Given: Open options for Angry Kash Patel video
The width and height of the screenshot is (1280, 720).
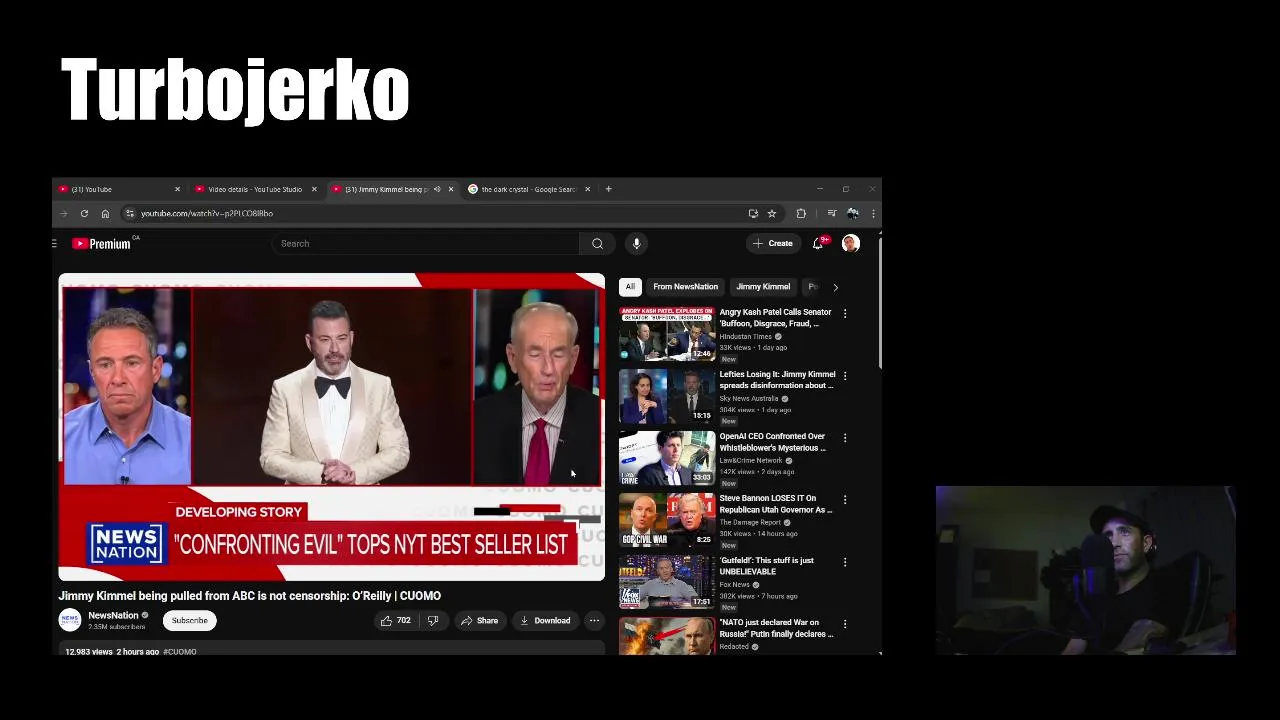Looking at the screenshot, I should click(x=845, y=313).
